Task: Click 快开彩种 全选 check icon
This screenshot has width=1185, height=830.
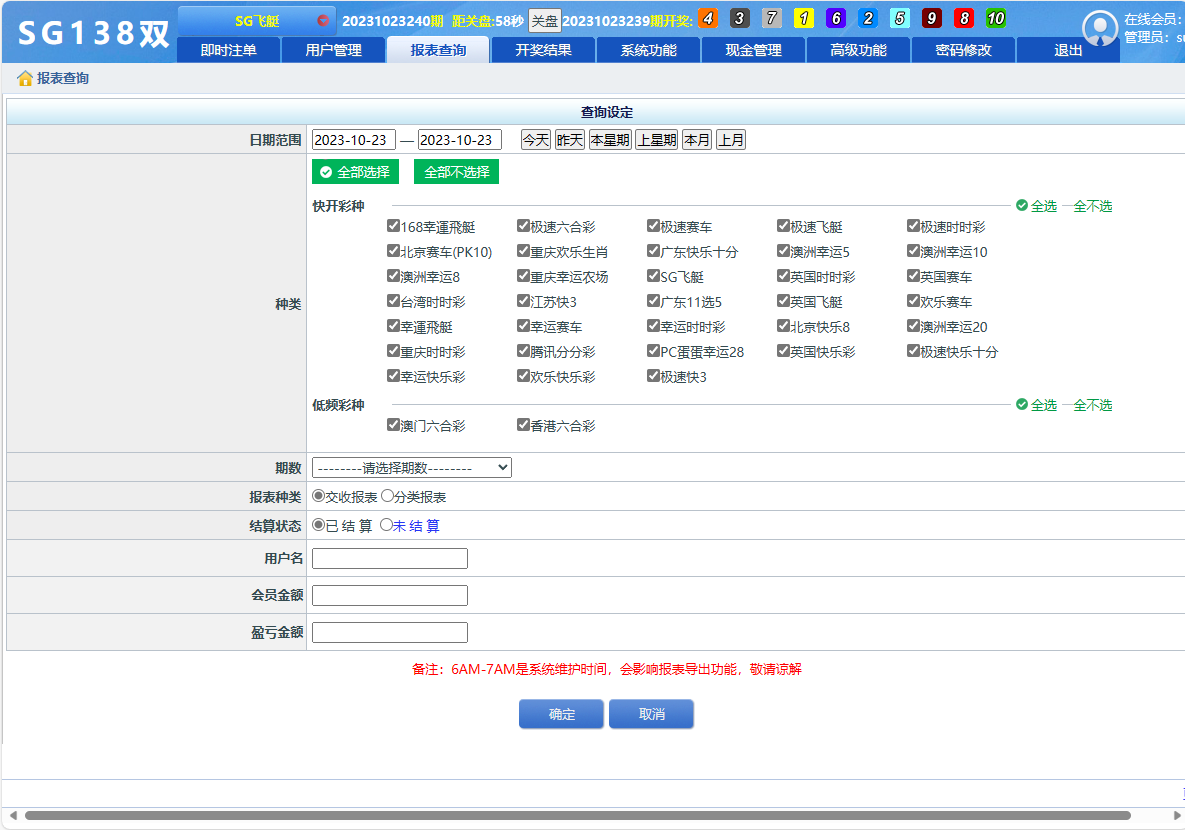Action: (1022, 206)
